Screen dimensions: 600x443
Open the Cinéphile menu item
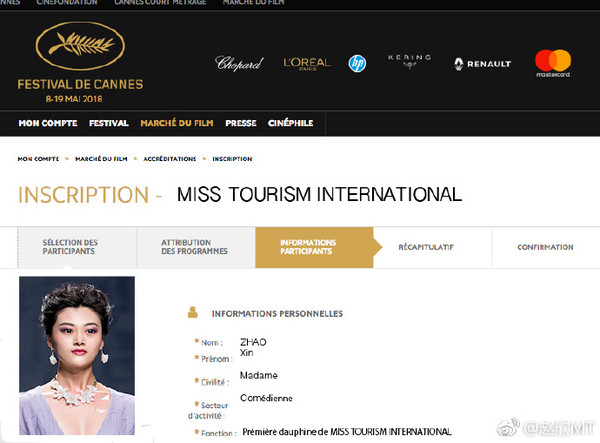[289, 123]
